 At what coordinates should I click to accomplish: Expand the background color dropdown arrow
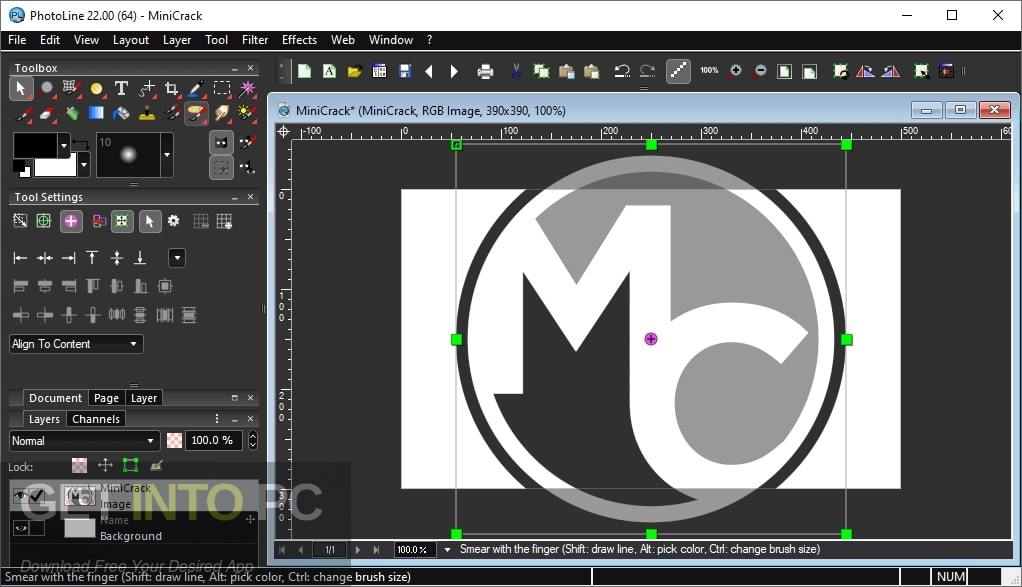point(83,165)
